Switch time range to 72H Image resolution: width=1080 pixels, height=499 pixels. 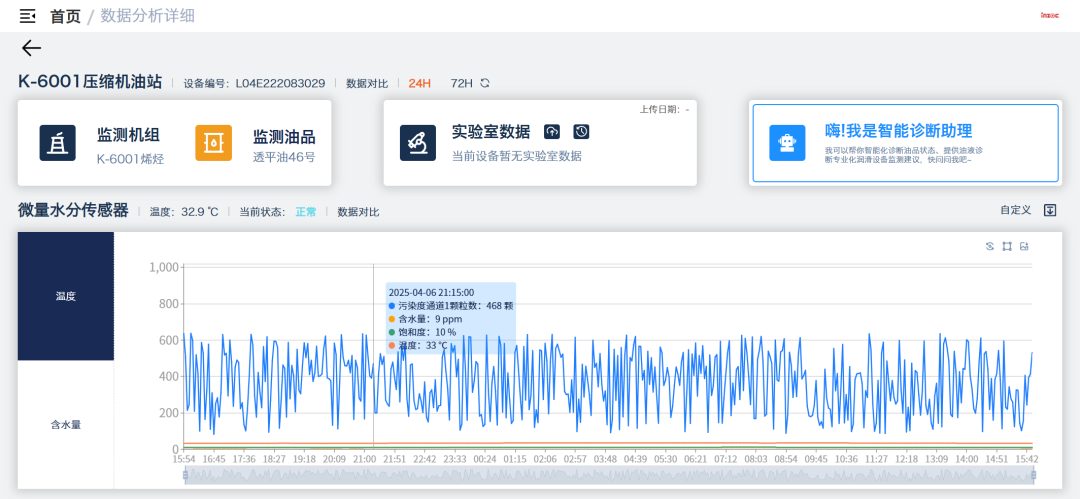pyautogui.click(x=461, y=83)
